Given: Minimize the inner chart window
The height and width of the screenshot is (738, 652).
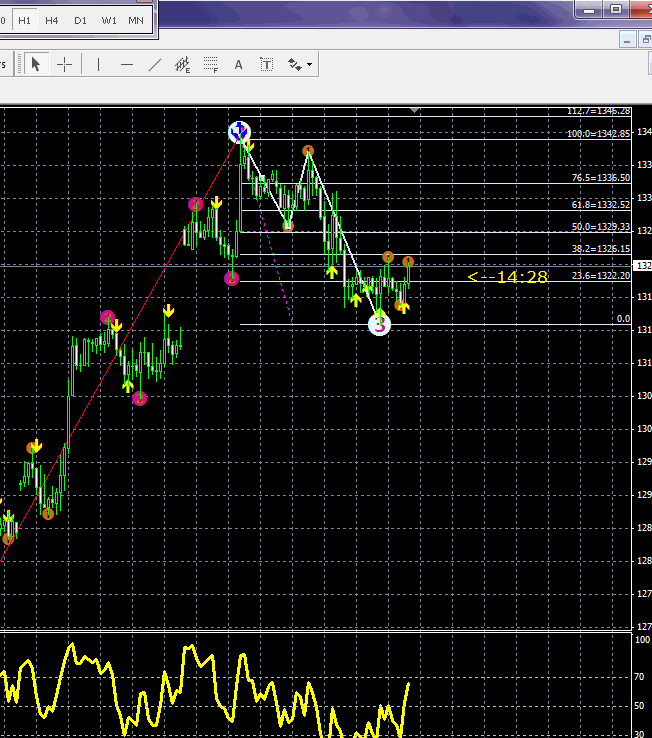Looking at the screenshot, I should pyautogui.click(x=628, y=40).
